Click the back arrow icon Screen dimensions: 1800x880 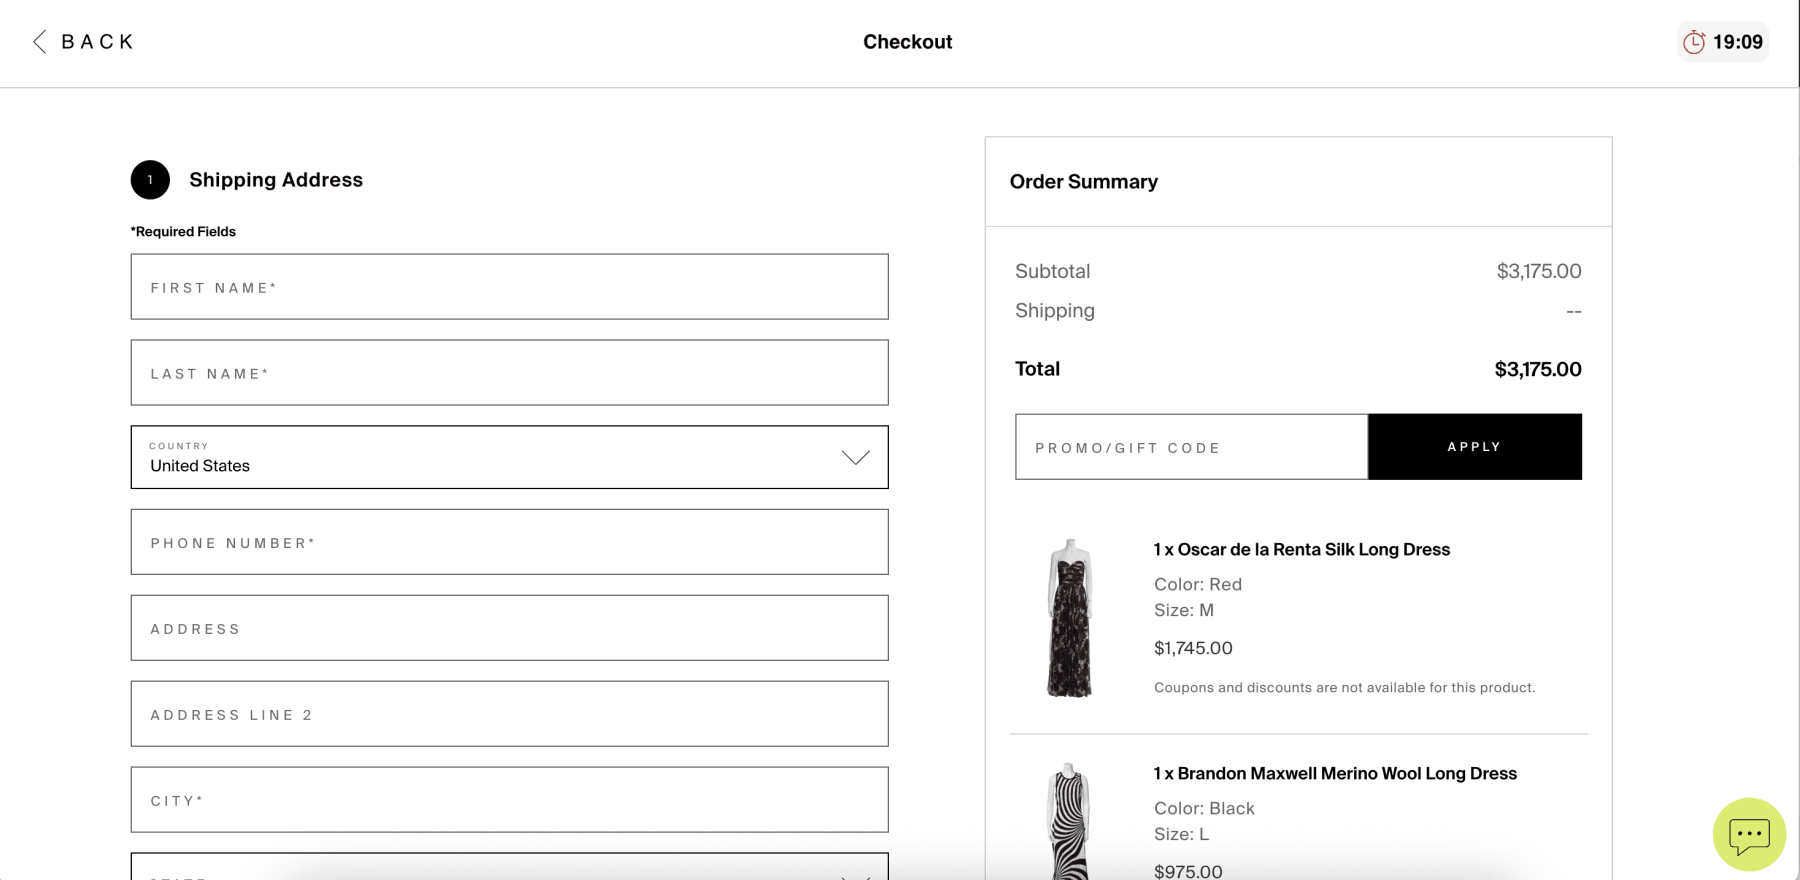pos(40,42)
